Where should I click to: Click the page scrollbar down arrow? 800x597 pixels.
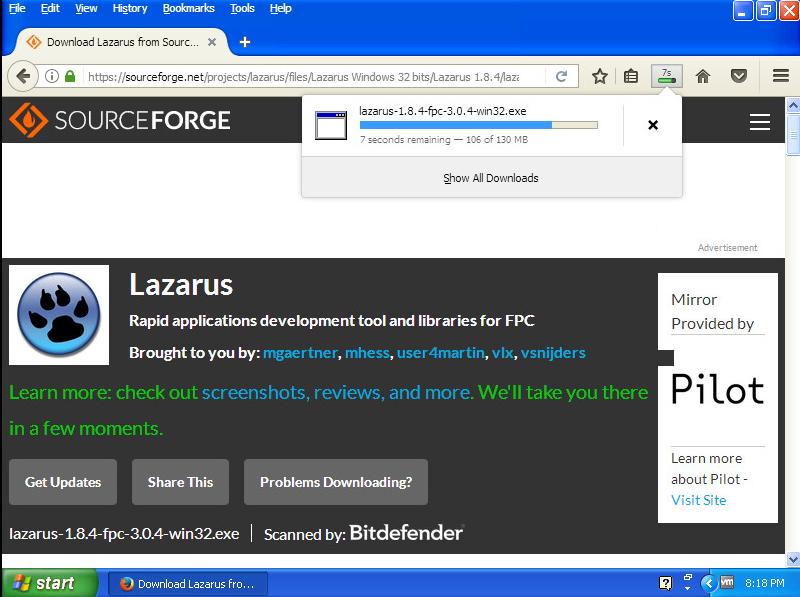793,559
